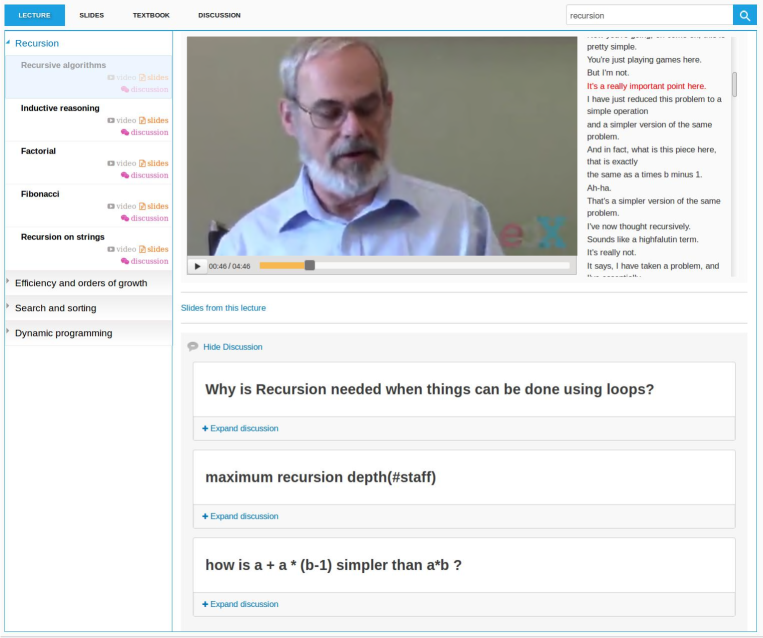
Task: Open discussion for Recursive algorithms
Action: pos(145,90)
